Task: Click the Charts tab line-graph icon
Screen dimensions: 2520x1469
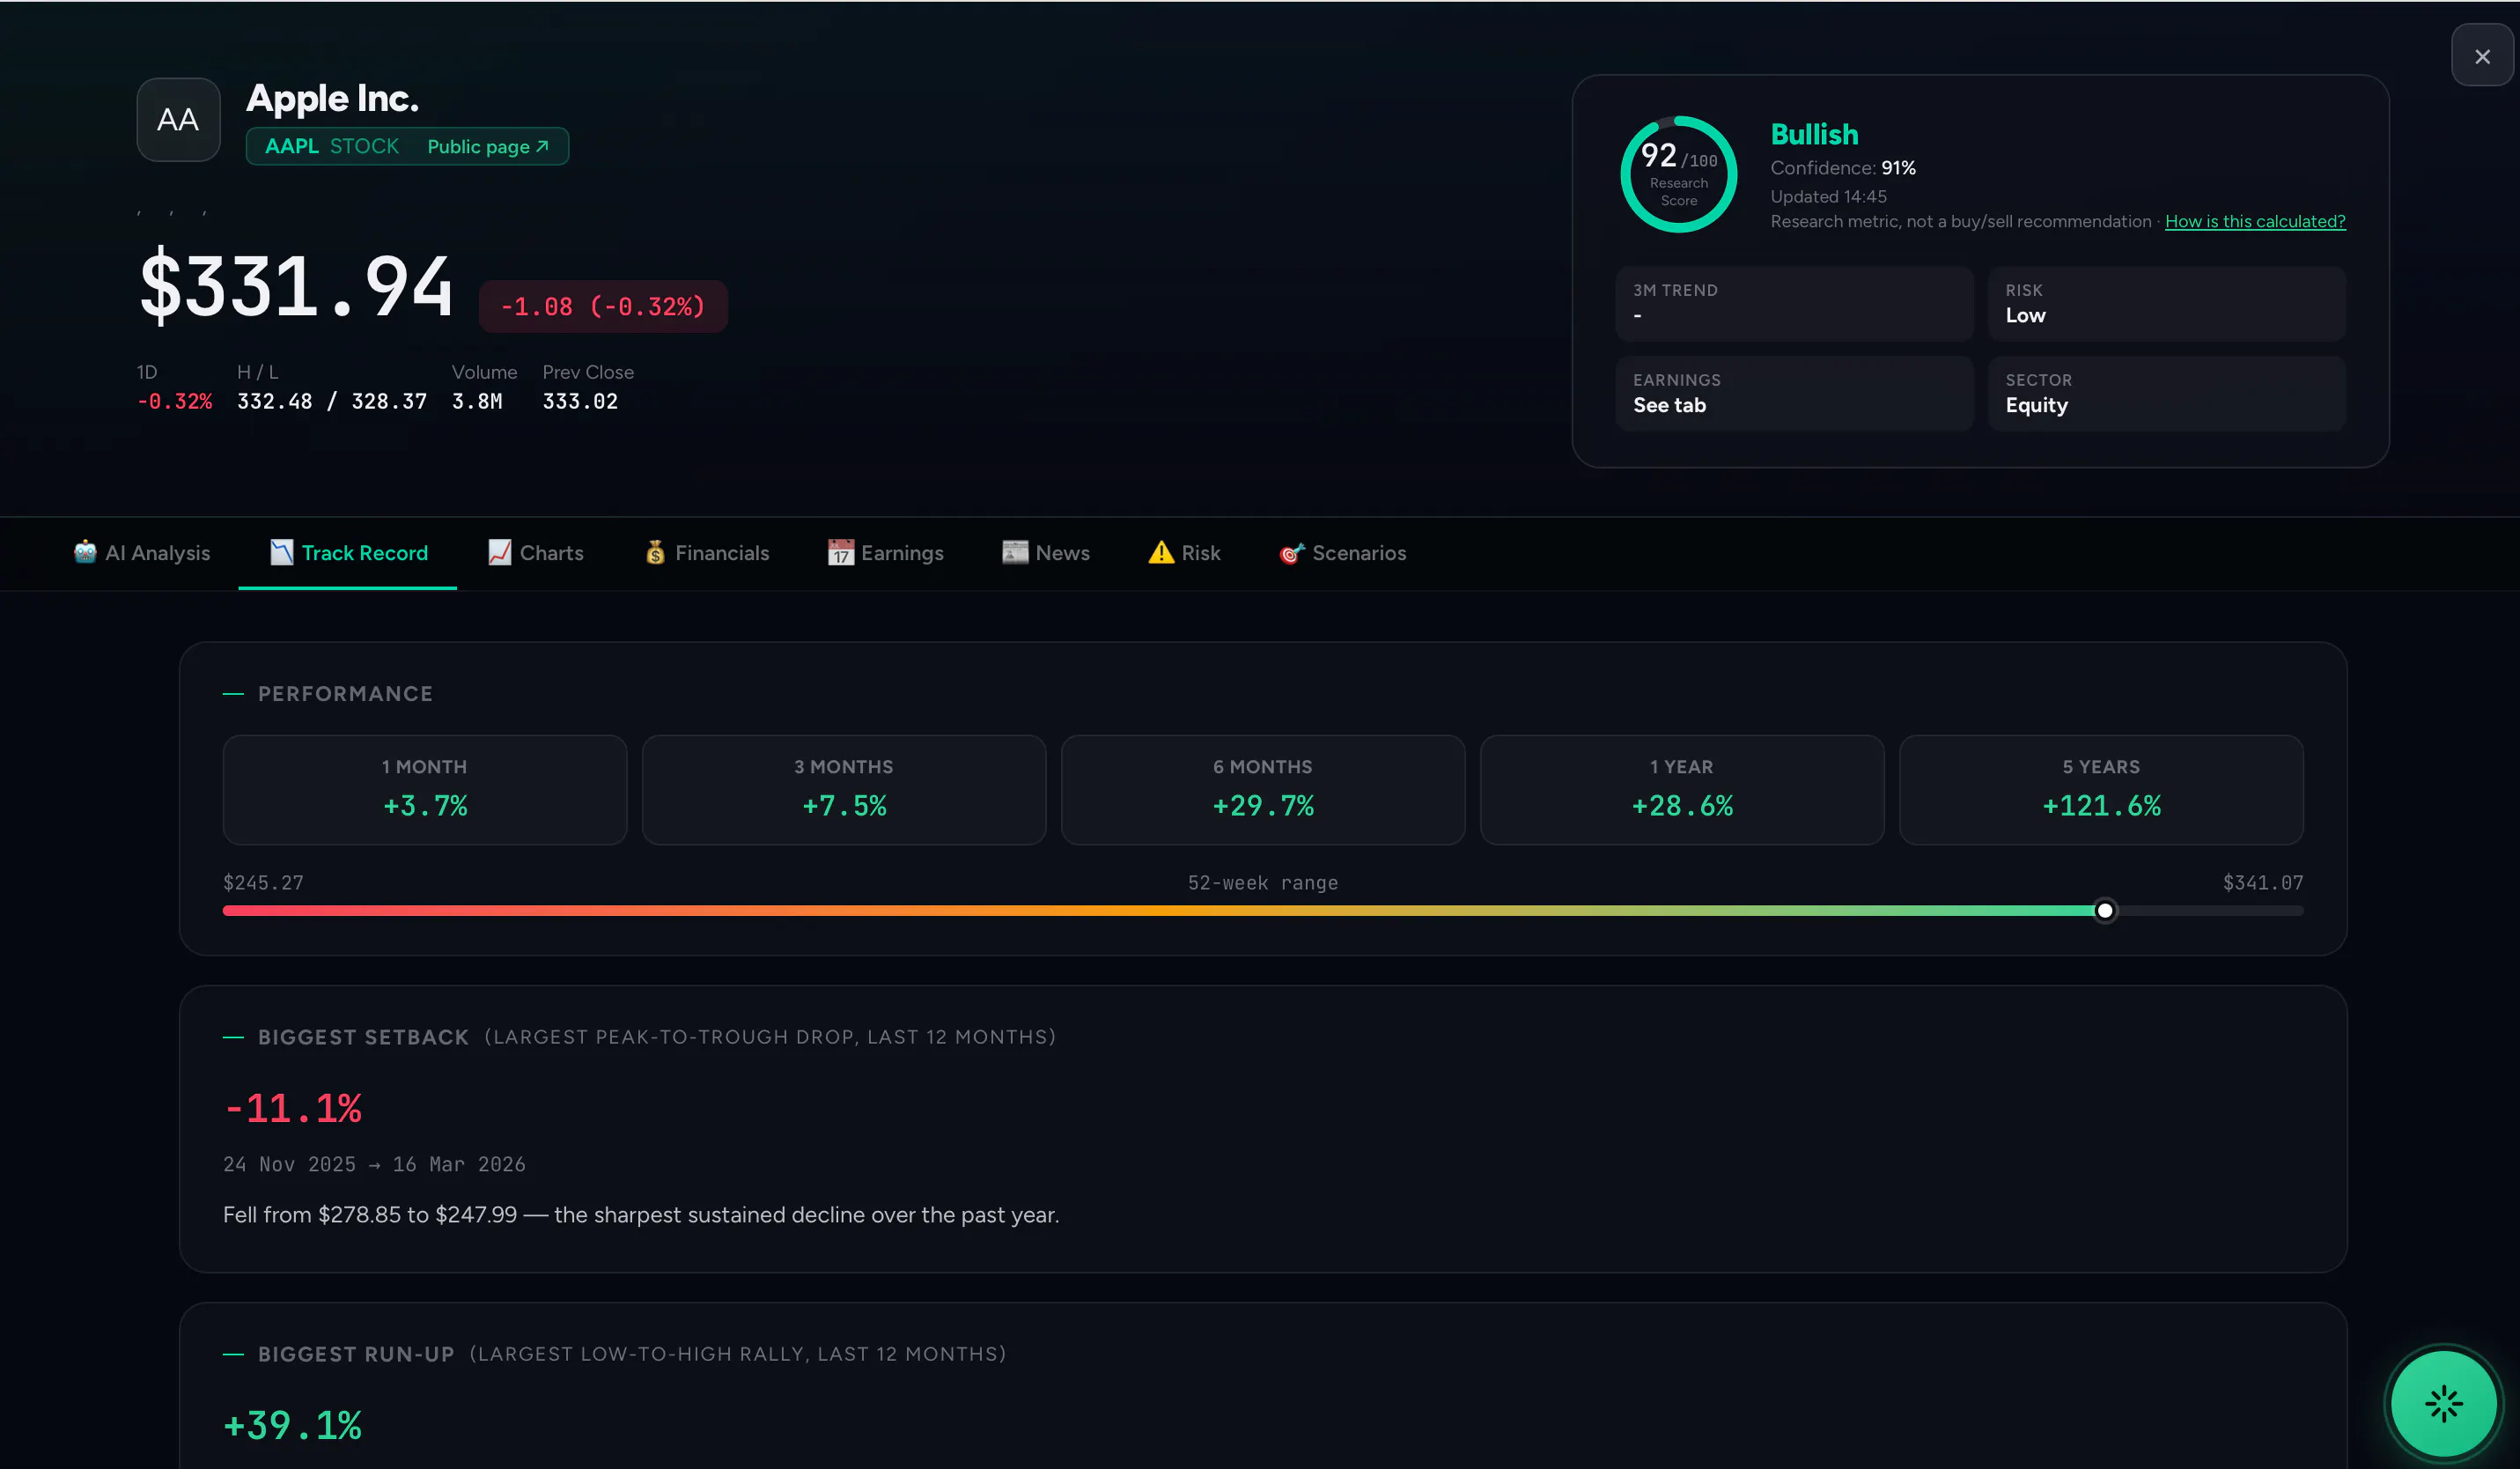Action: point(499,552)
